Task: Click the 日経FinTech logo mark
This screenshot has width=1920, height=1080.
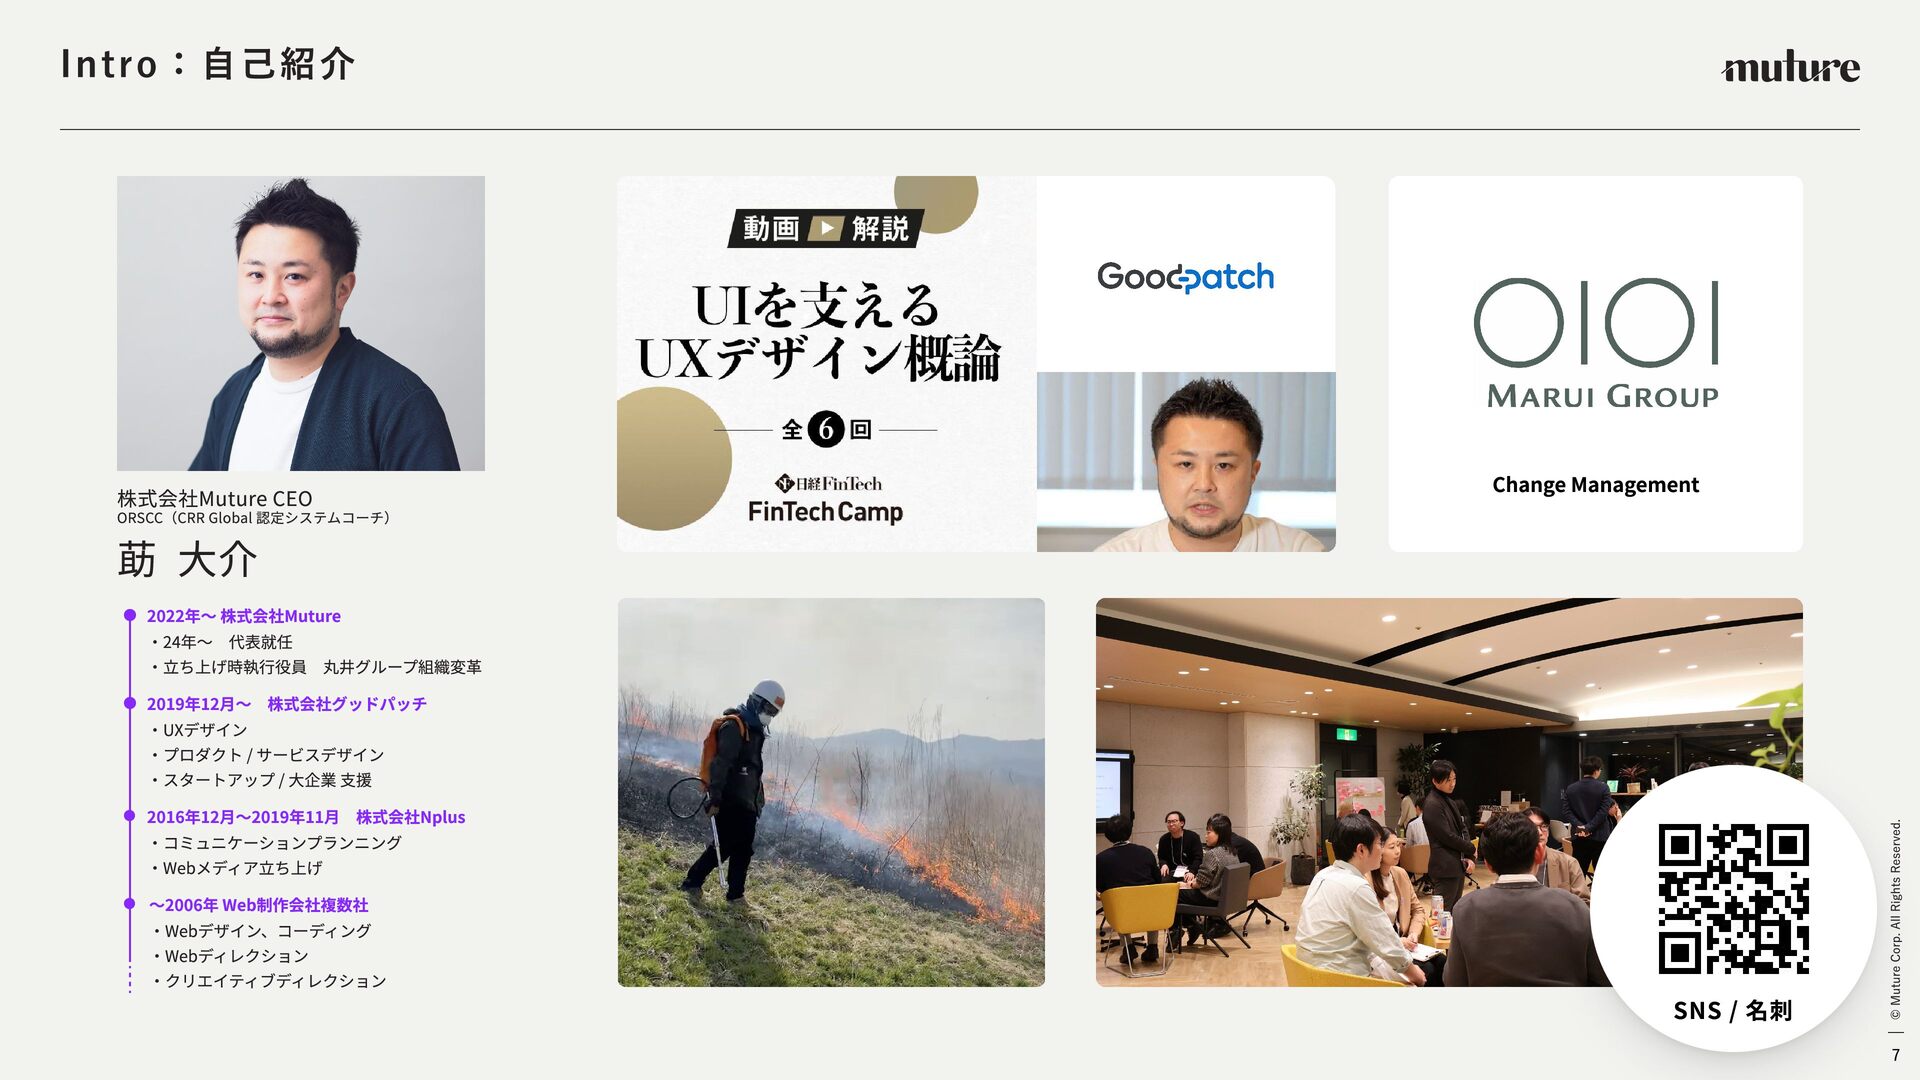Action: 785,483
